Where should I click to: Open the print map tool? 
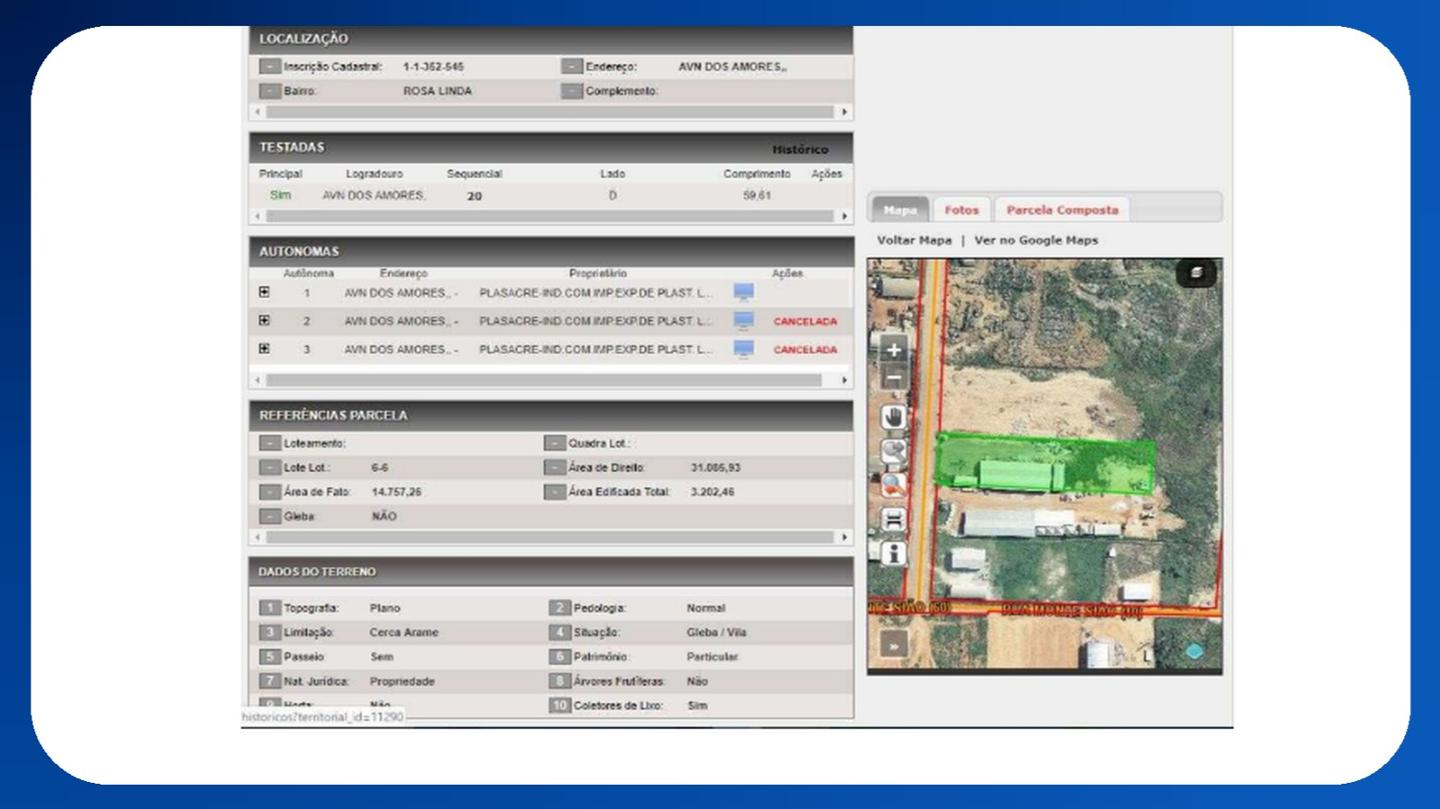[893, 519]
